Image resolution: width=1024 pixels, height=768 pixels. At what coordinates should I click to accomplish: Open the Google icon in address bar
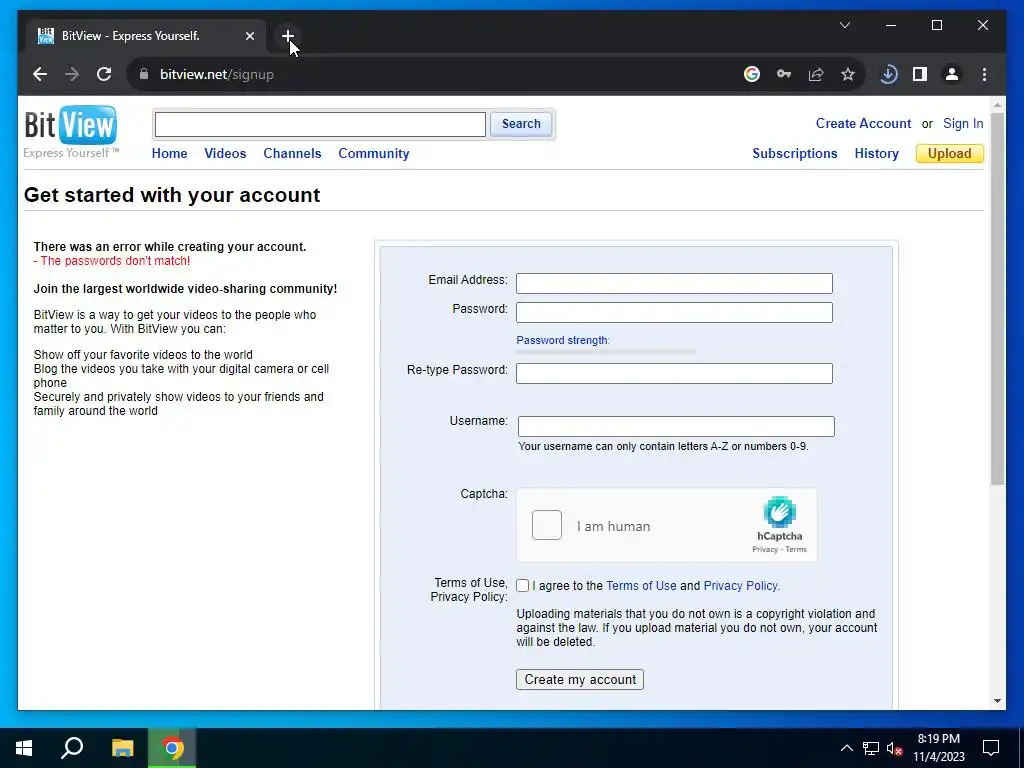click(752, 74)
